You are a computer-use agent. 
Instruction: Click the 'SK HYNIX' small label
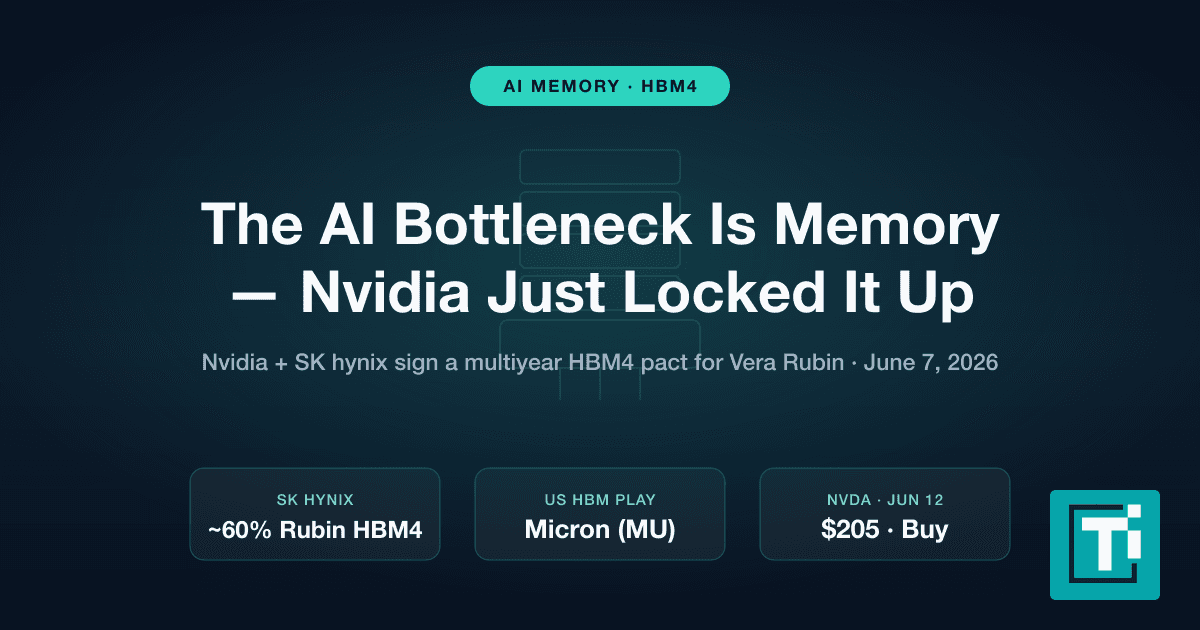coord(315,499)
